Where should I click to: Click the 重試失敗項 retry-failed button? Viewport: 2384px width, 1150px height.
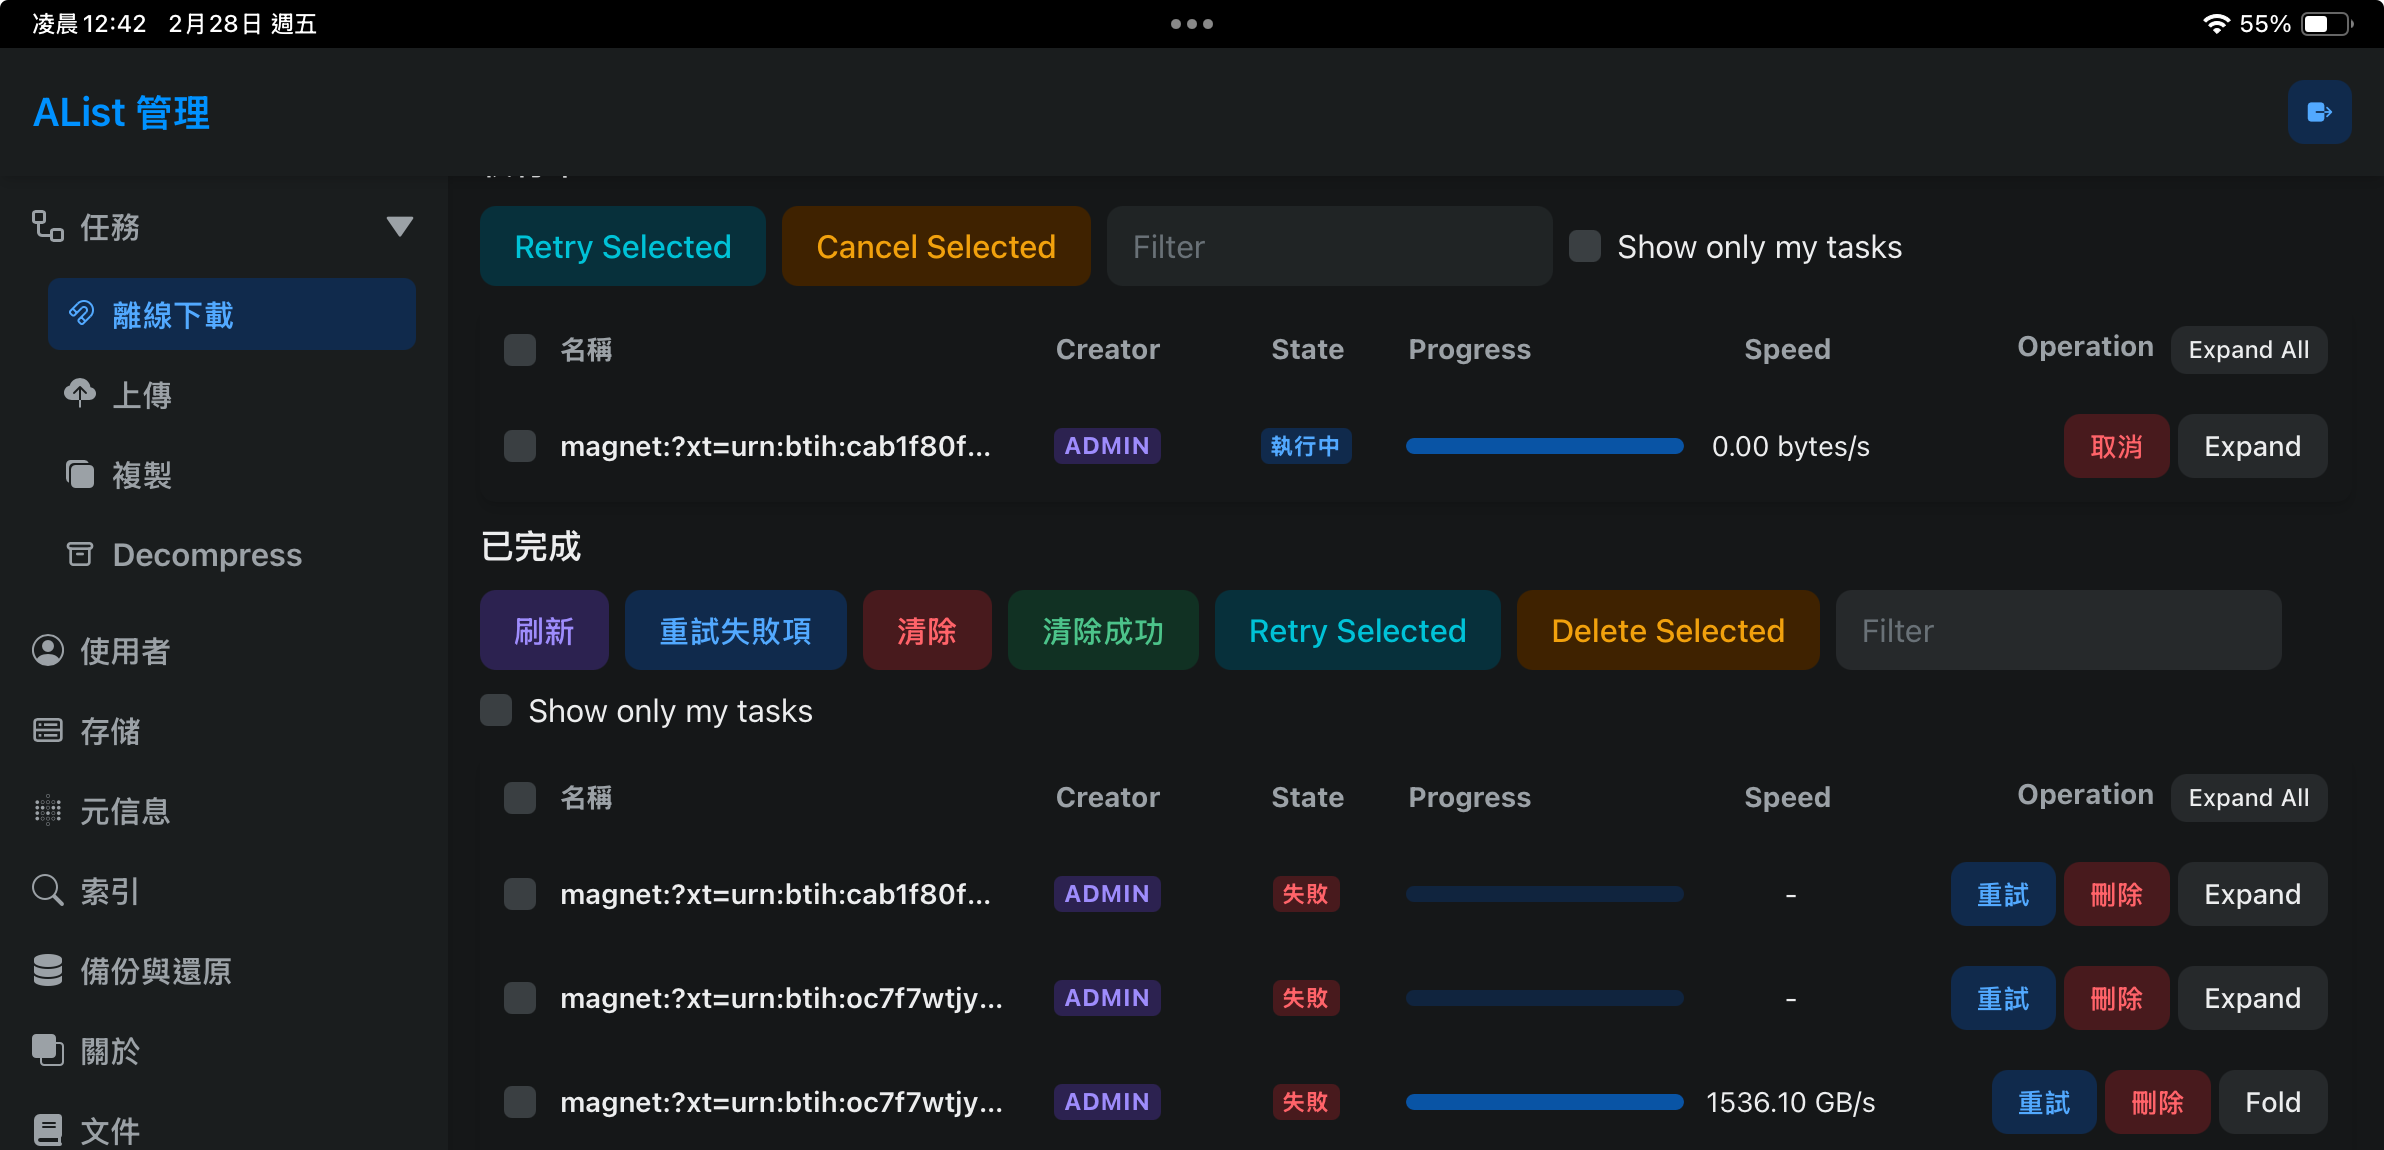736,630
